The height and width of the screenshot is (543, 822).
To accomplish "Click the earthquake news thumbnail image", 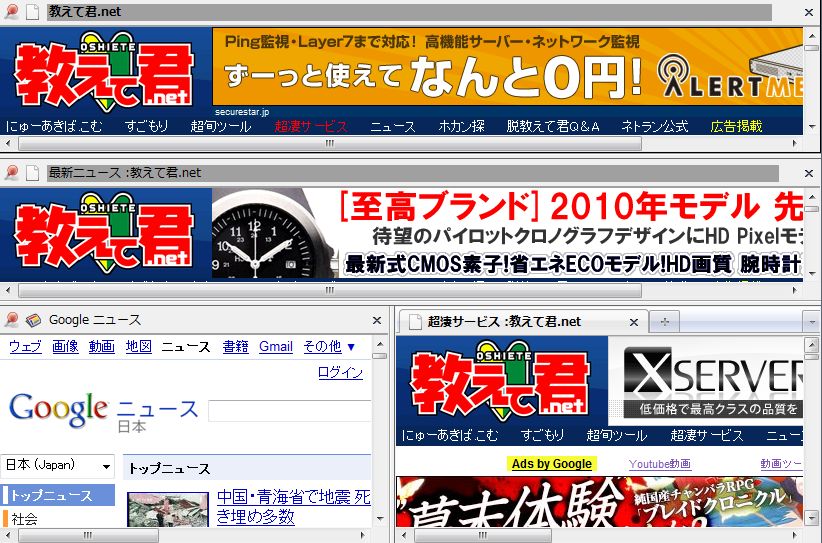I will (168, 509).
